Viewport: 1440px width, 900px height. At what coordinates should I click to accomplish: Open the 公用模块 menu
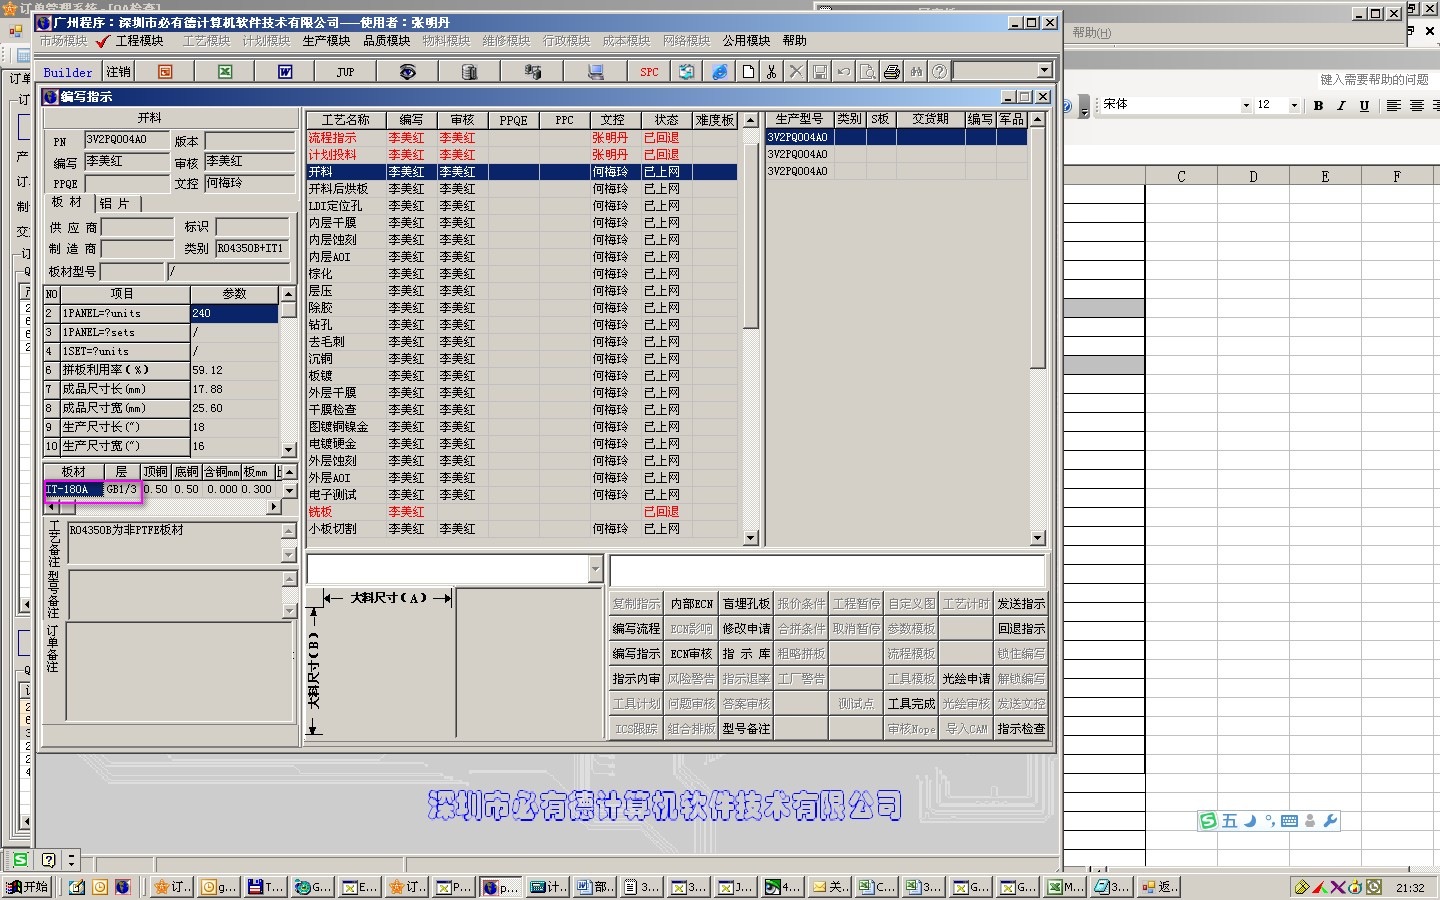(x=746, y=41)
